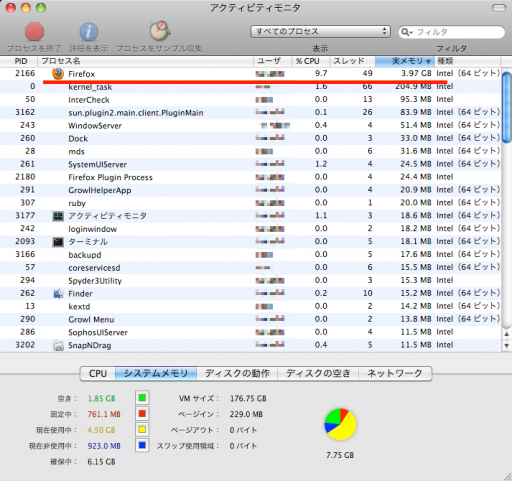Click the green free memory color swatch
Image resolution: width=512 pixels, height=481 pixels.
tap(142, 398)
